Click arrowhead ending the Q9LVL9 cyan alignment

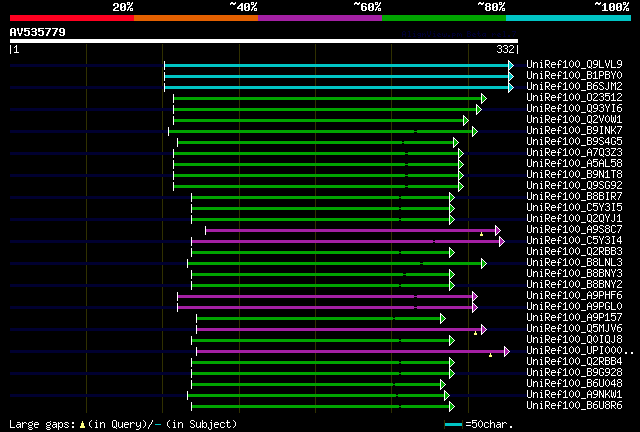511,65
